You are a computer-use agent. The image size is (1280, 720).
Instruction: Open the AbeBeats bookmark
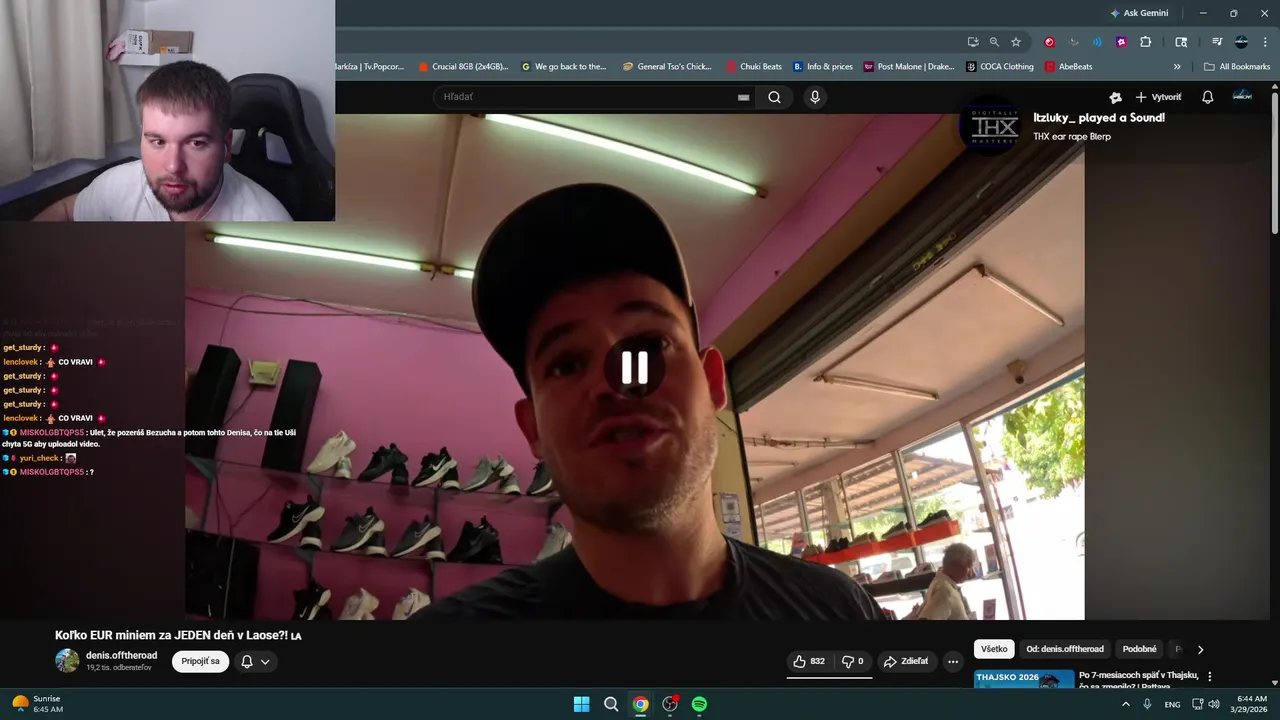pyautogui.click(x=1069, y=67)
